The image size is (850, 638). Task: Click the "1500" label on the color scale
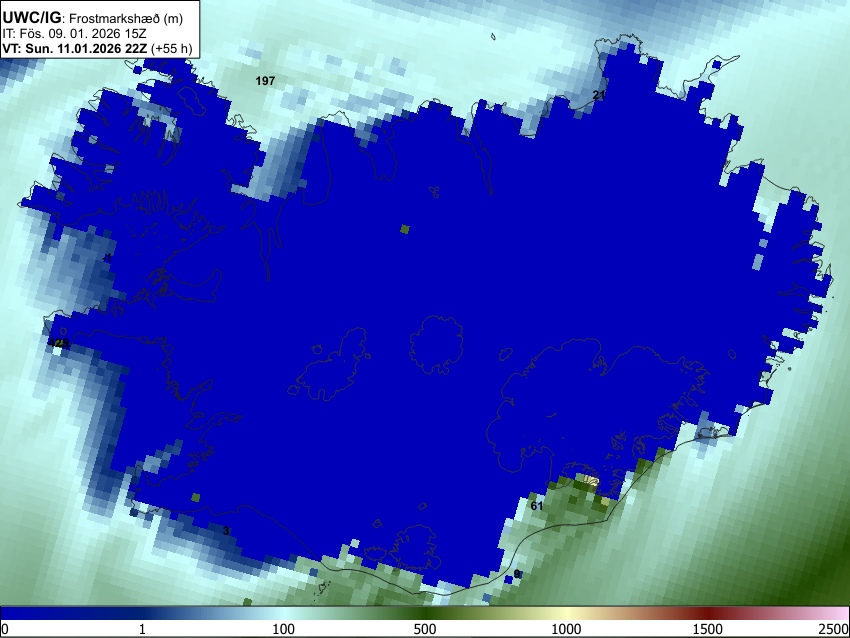pyautogui.click(x=708, y=629)
